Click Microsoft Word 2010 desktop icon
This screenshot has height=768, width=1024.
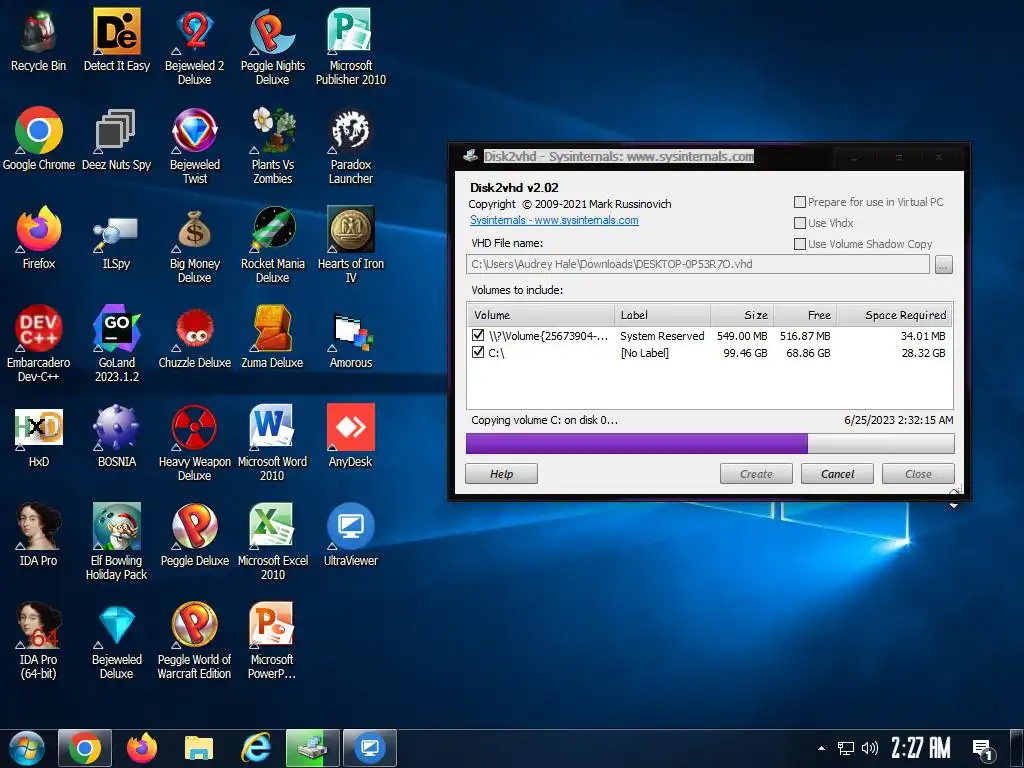click(x=272, y=443)
